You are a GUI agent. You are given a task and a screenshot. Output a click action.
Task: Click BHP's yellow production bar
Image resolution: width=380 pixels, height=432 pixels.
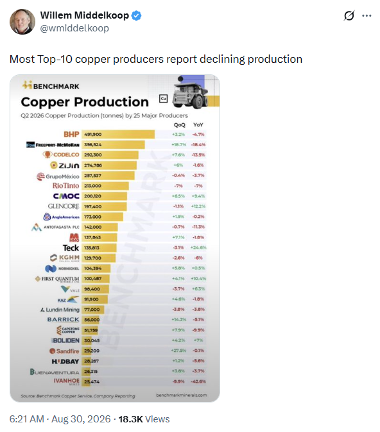tap(118, 134)
